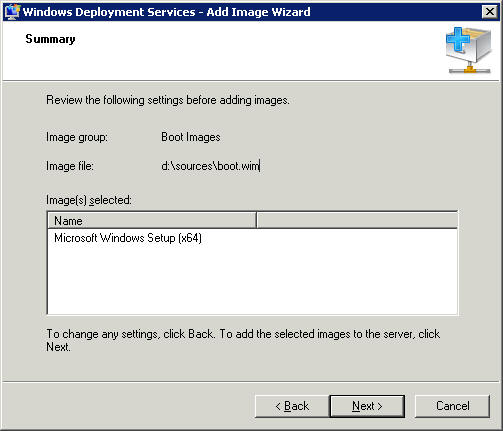This screenshot has height=431, width=503.
Task: Go back with the Back button
Action: click(292, 406)
